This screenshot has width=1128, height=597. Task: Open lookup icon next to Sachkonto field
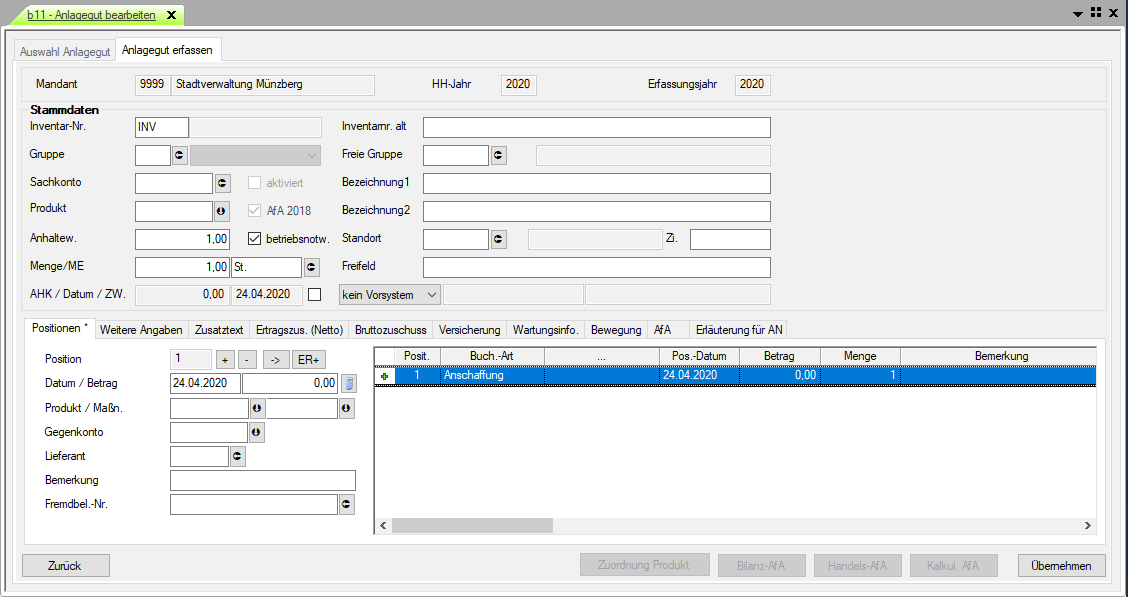[222, 183]
